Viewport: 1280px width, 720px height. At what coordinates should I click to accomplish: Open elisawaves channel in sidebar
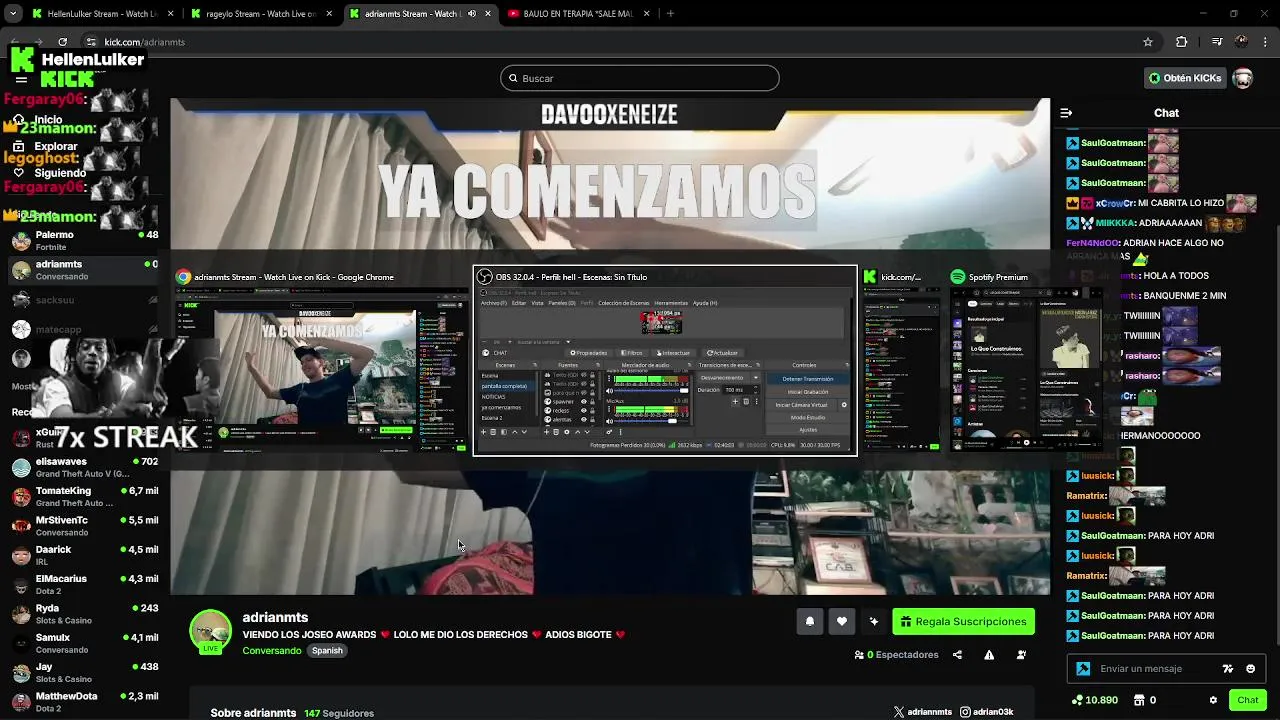tap(84, 467)
